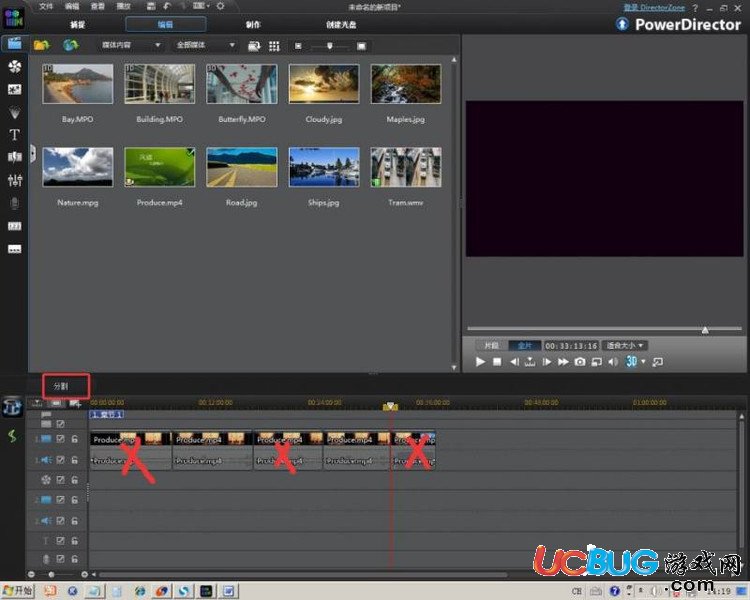Disable audio track 1 checkbox

60,460
